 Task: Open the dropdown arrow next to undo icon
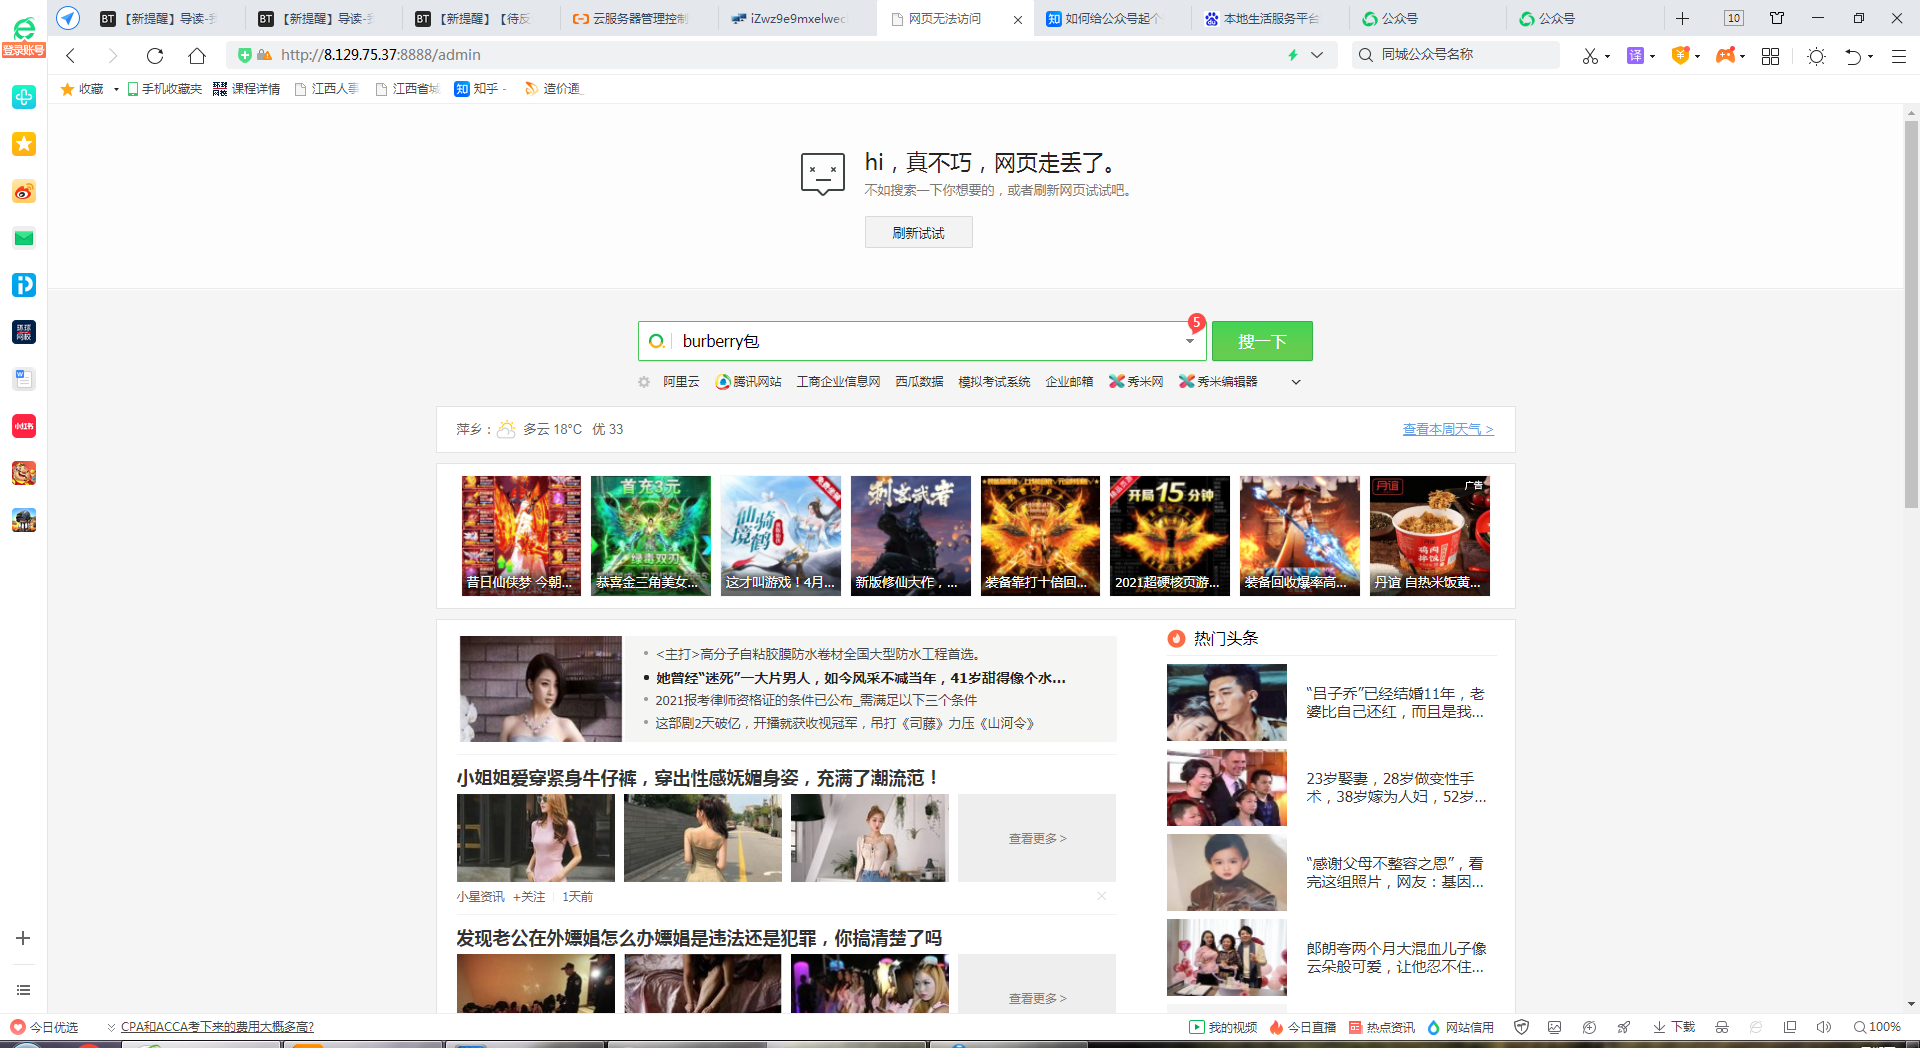[1870, 57]
